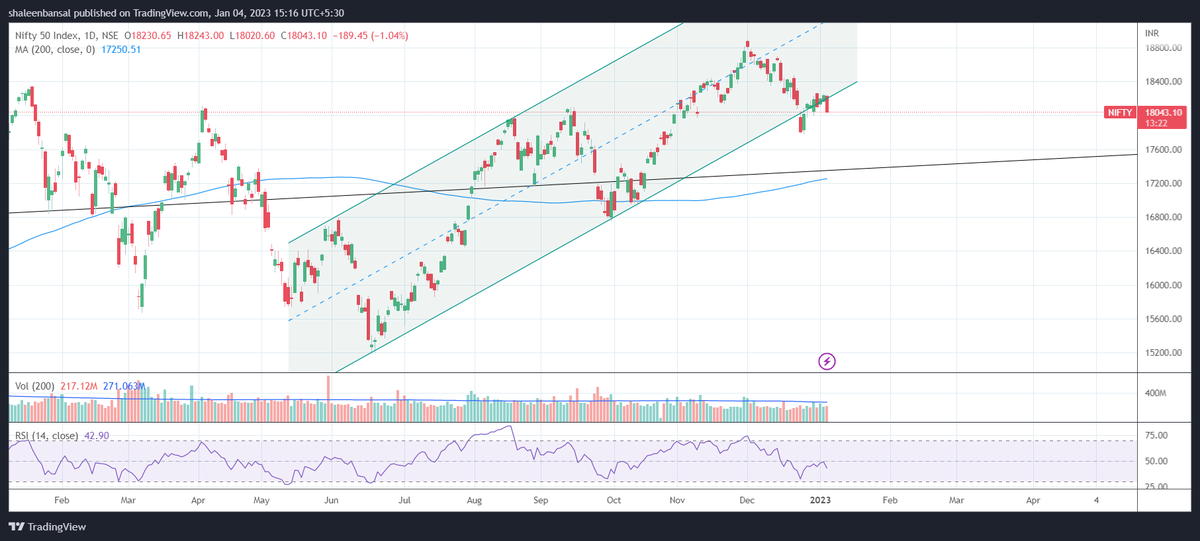Click the countdown timer 13:22 under the price label

coord(1156,124)
